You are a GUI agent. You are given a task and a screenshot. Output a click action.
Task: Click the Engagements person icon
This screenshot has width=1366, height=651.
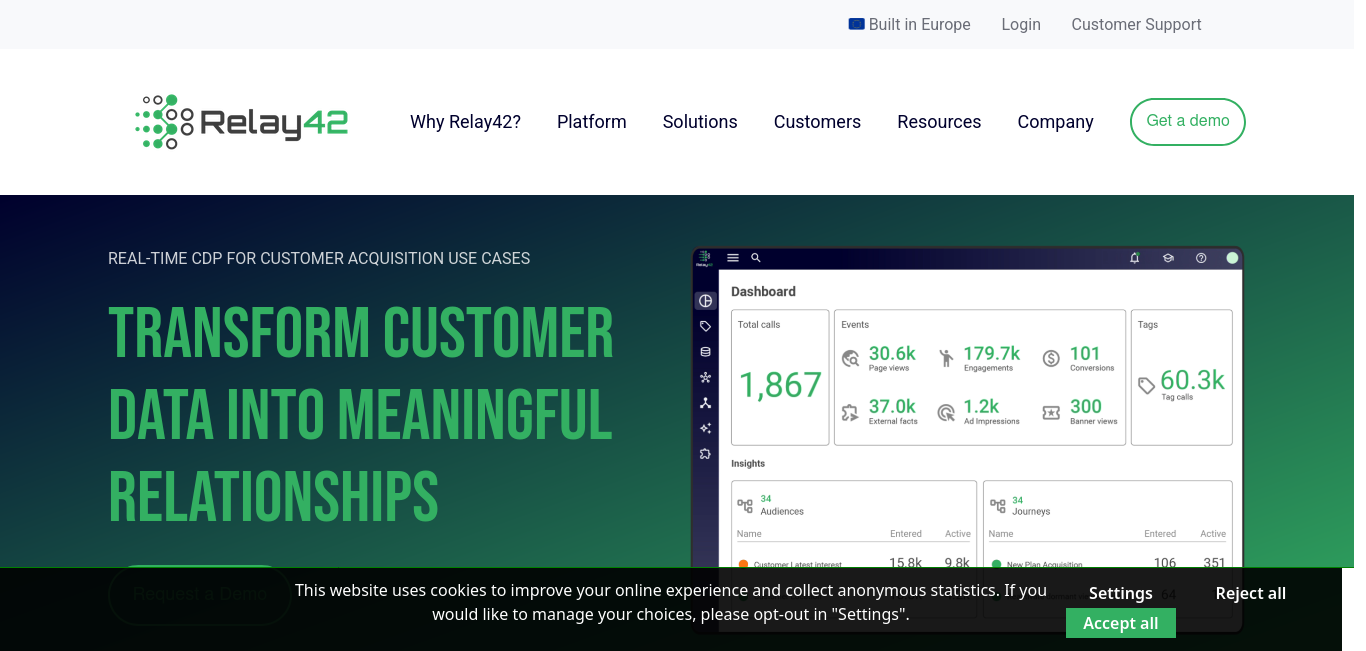(946, 358)
